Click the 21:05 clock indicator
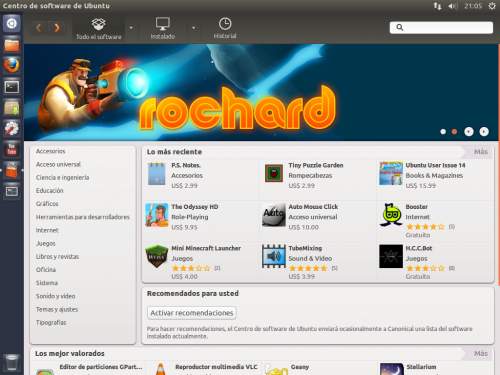Screen dimensions: 500x375 tap(473, 6)
